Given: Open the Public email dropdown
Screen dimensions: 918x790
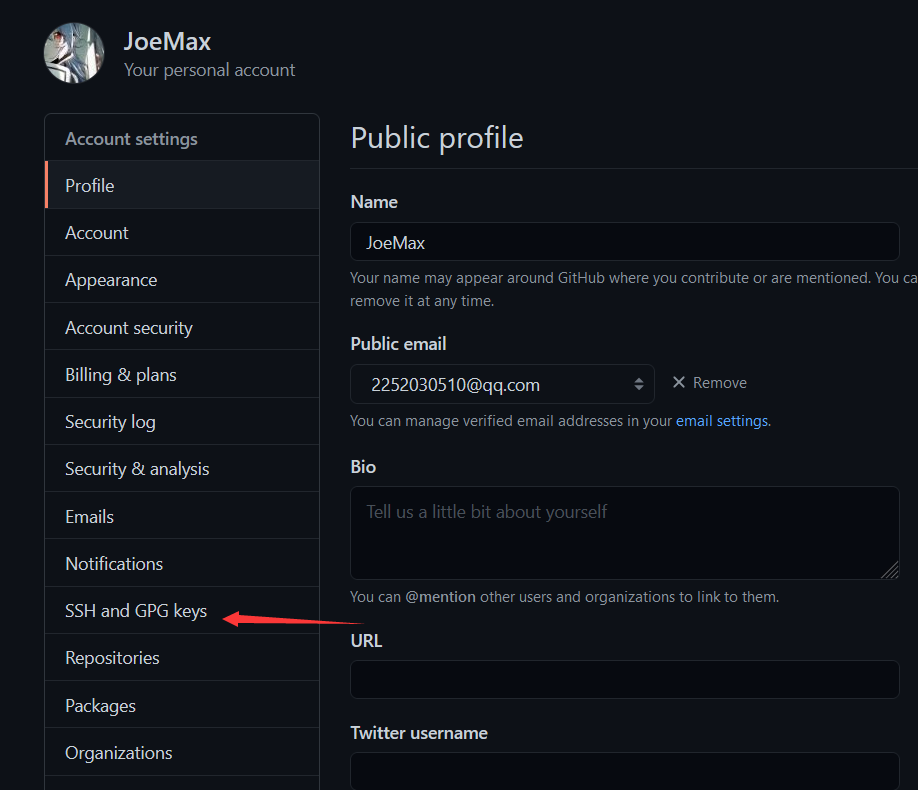Looking at the screenshot, I should point(502,384).
